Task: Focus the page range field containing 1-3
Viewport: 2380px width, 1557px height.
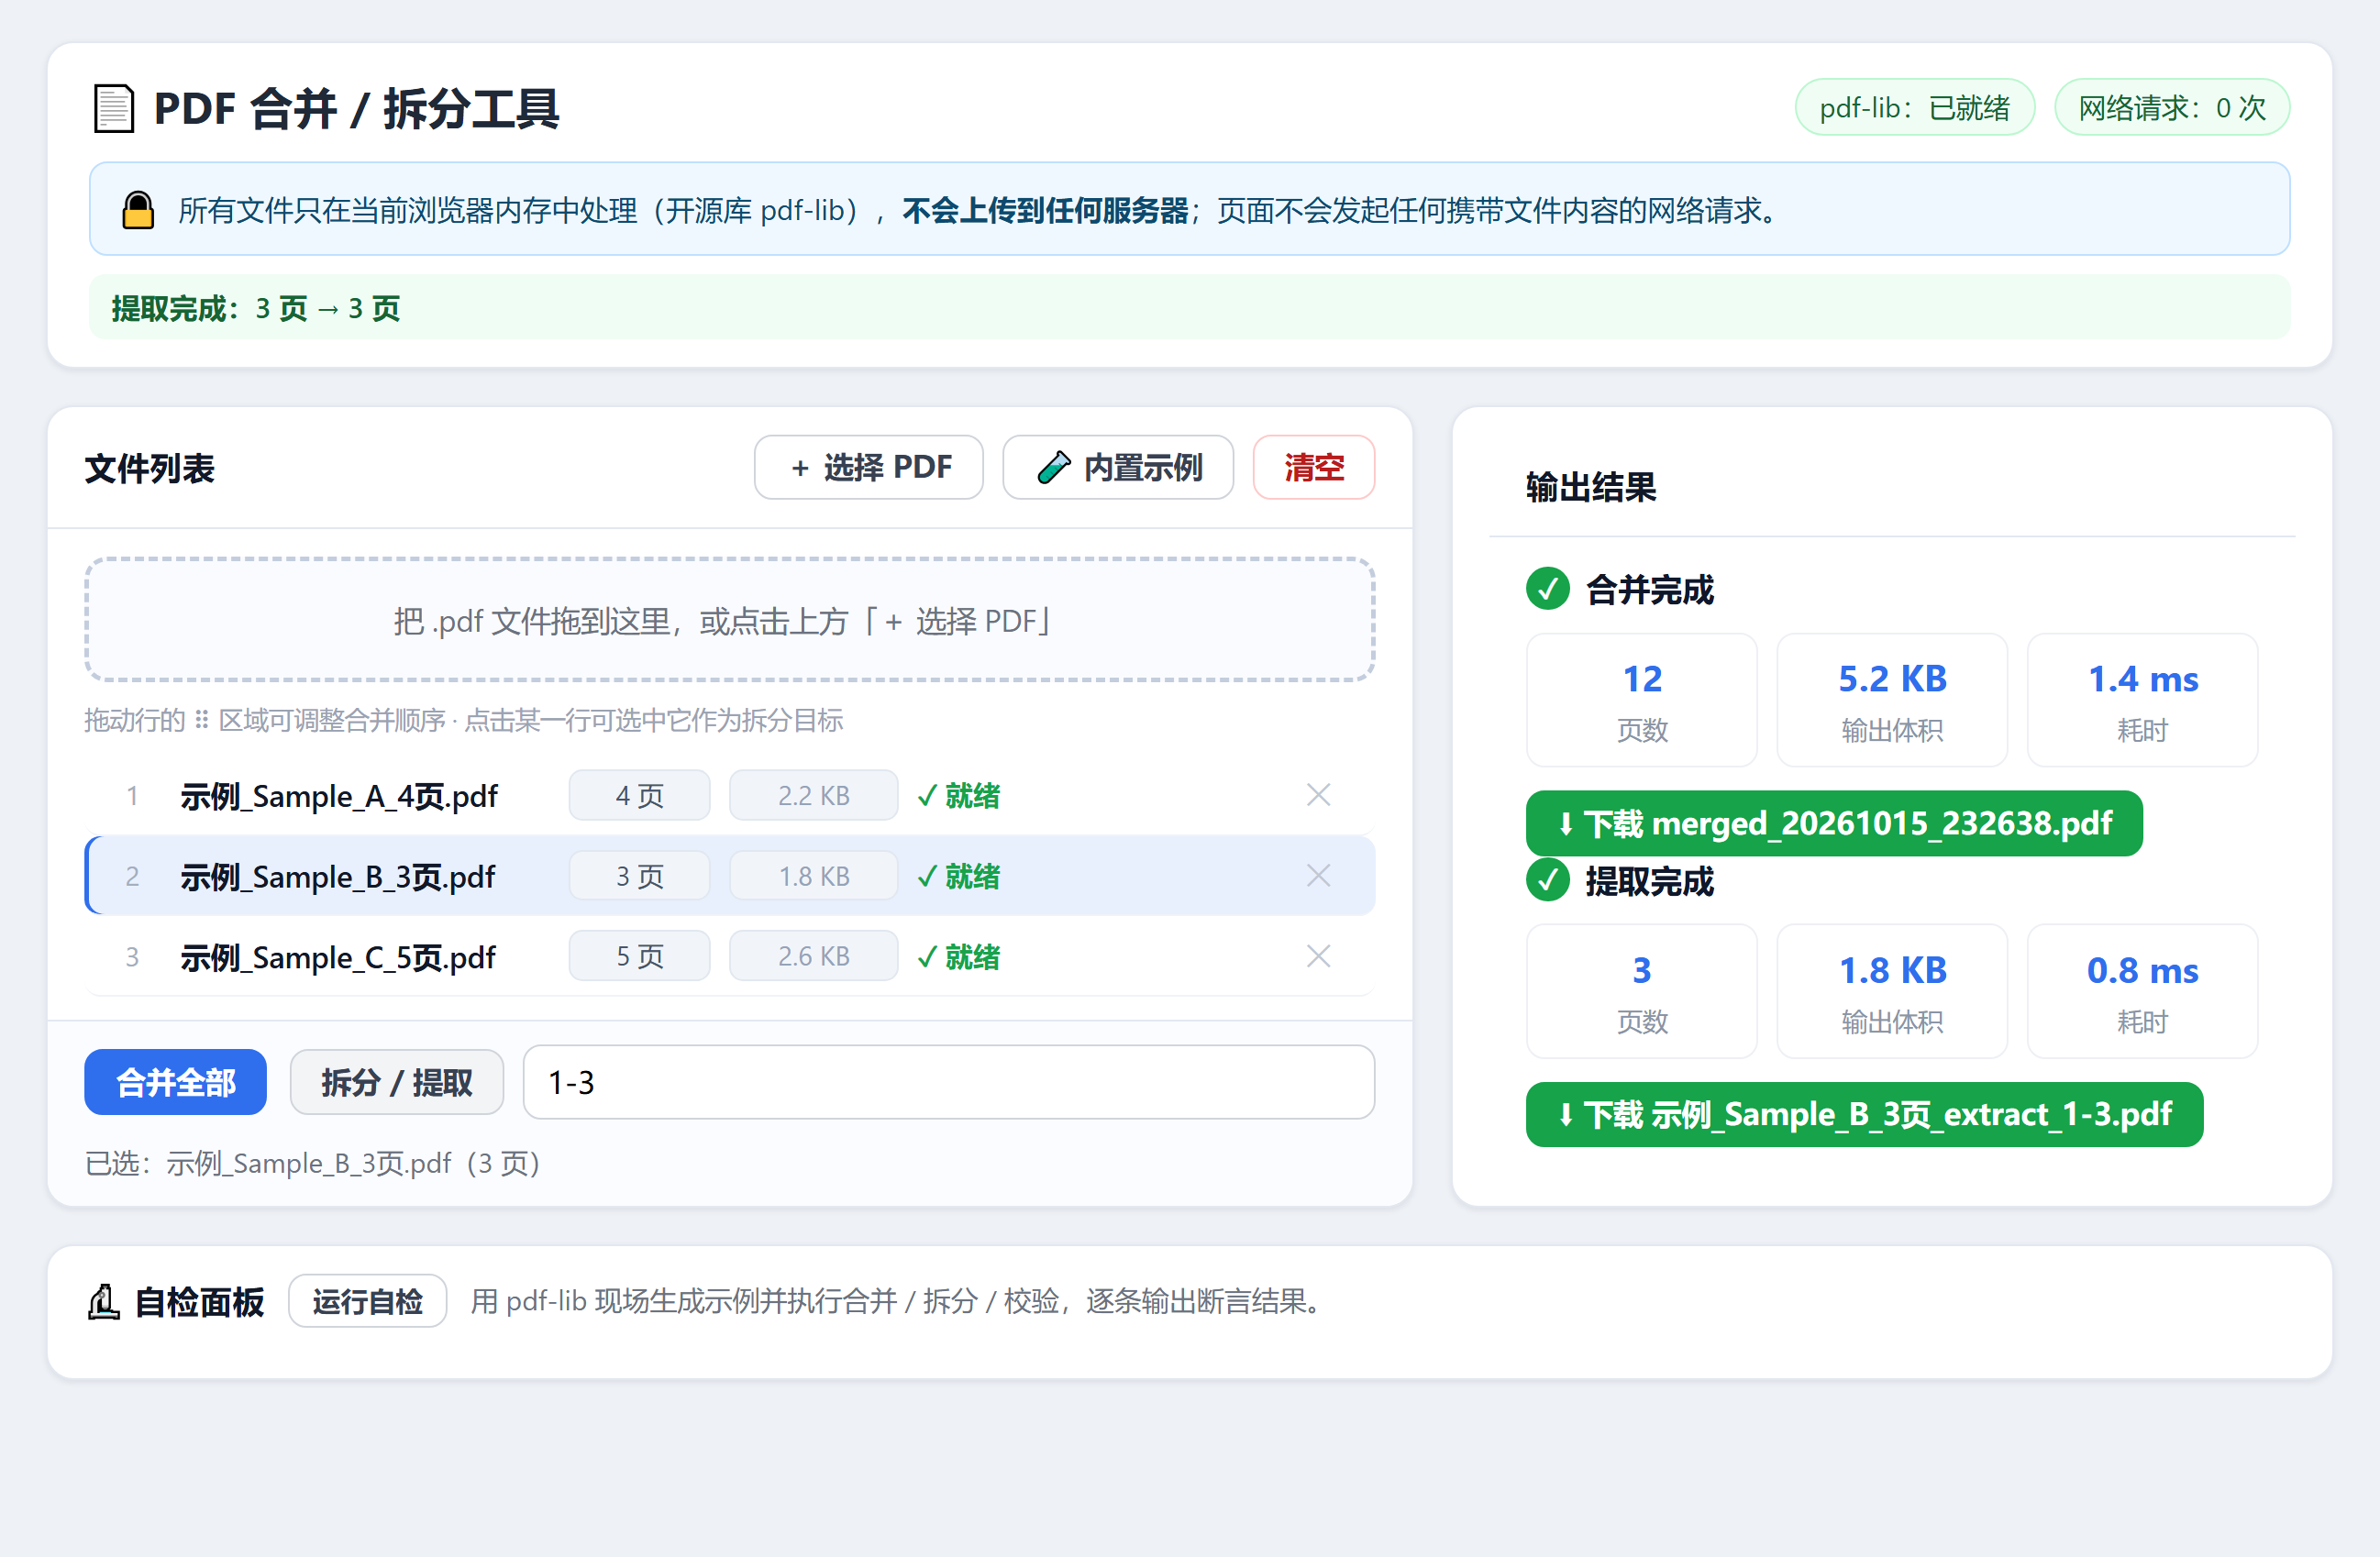Action: (948, 1082)
